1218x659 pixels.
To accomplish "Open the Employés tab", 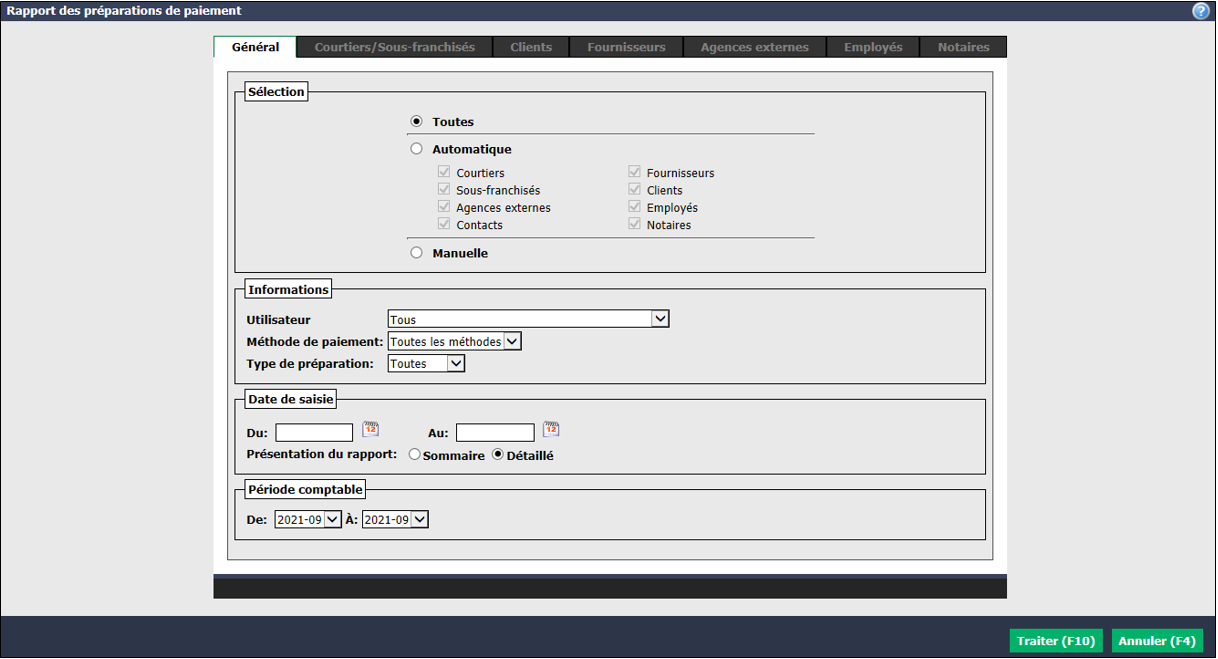I will point(873,47).
